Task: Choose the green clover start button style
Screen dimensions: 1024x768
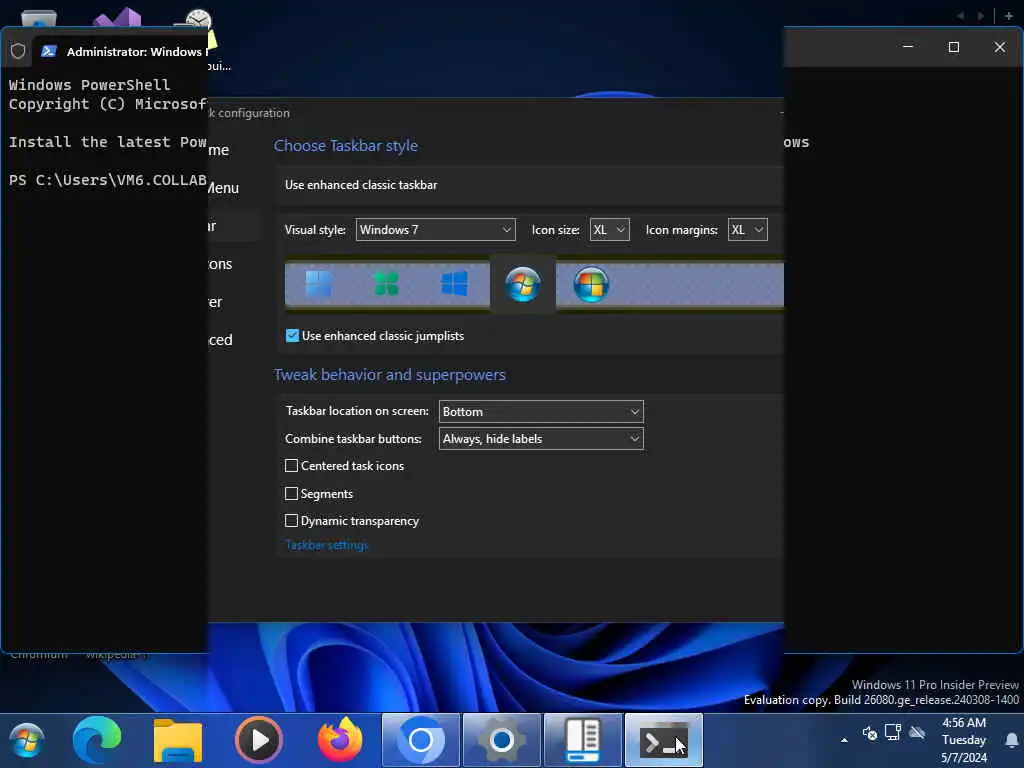Action: (386, 284)
